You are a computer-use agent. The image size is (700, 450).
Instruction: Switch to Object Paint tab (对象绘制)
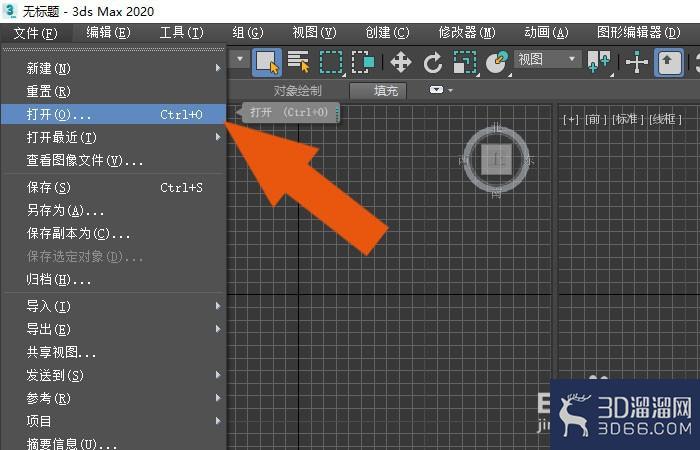pyautogui.click(x=297, y=91)
